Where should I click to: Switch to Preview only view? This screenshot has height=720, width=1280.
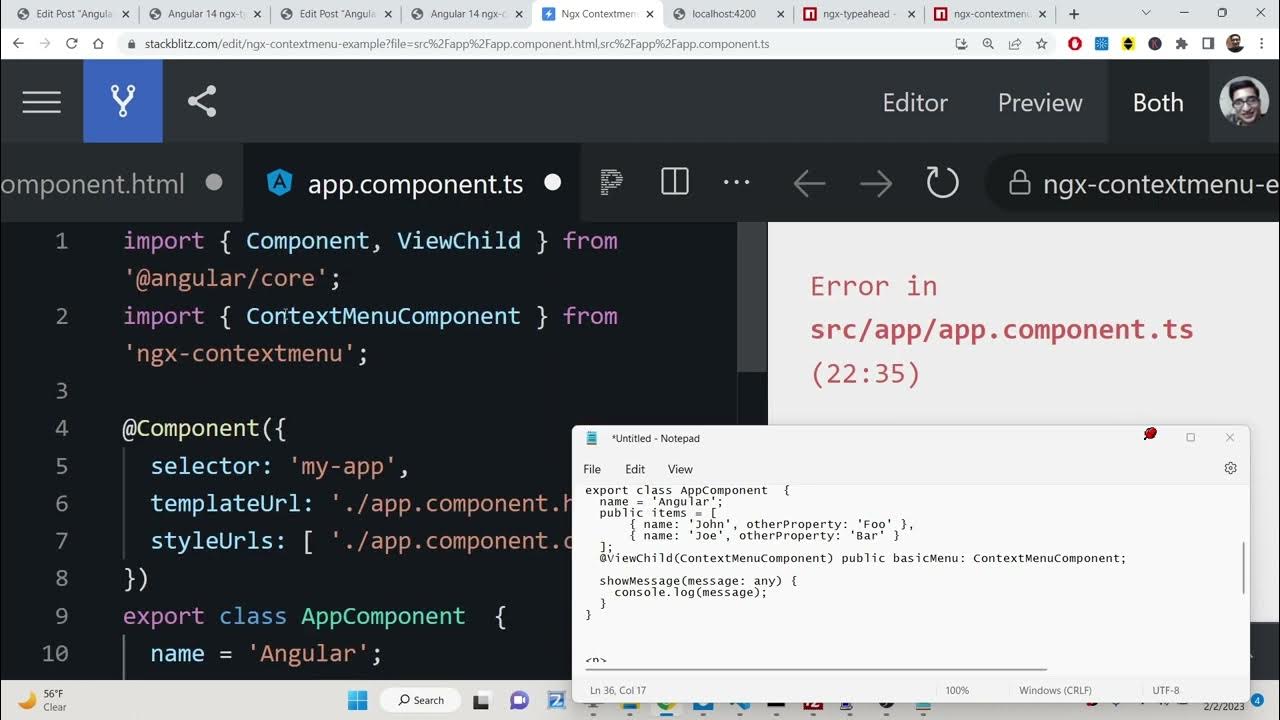(1040, 103)
